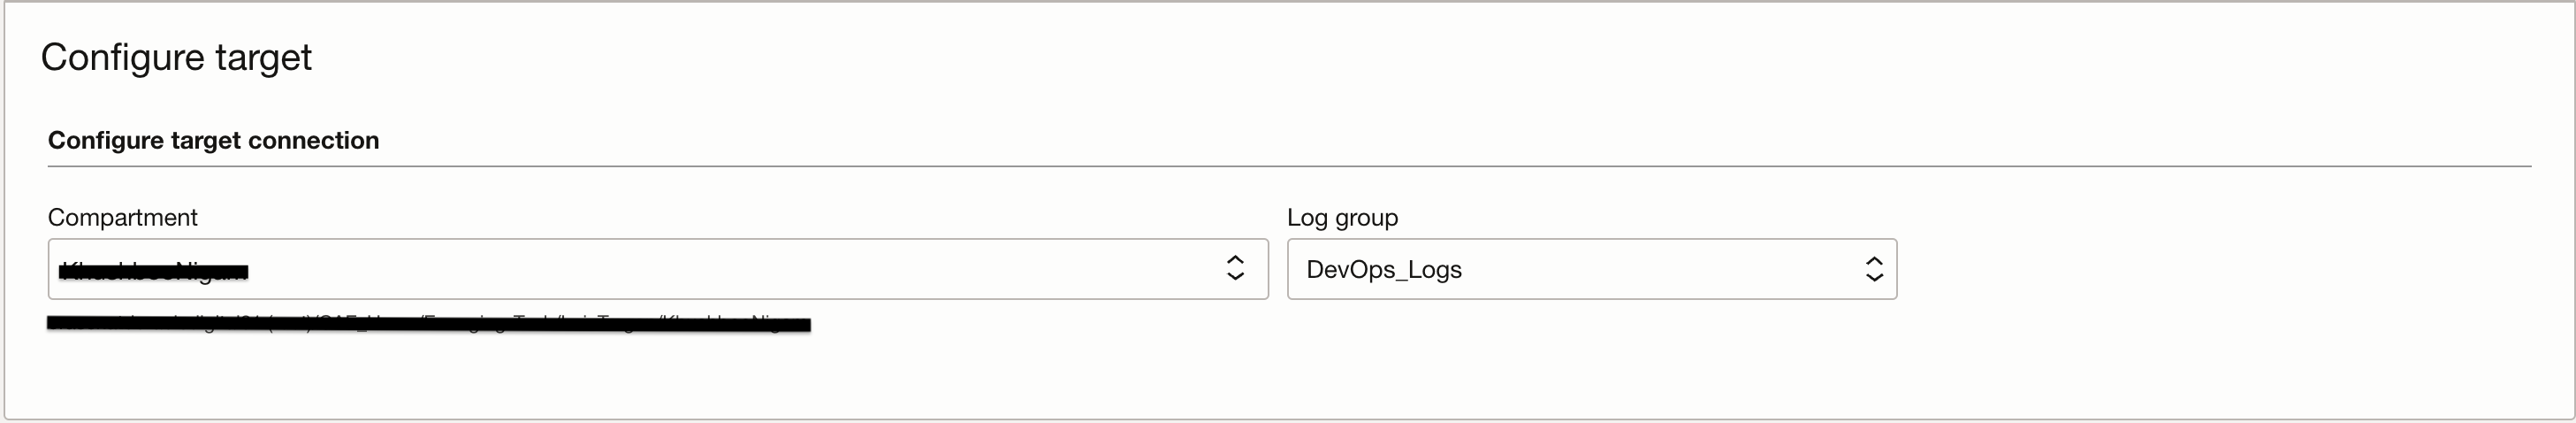Click the "Configure target connection" section title
The image size is (2576, 423).
click(x=213, y=141)
